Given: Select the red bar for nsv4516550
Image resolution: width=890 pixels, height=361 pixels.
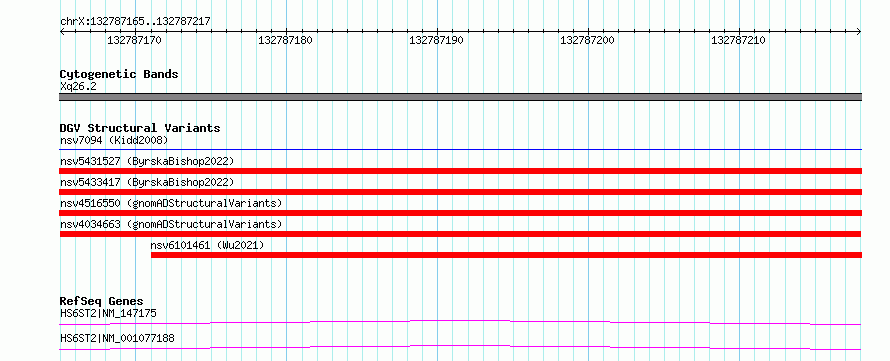Looking at the screenshot, I should click(460, 213).
